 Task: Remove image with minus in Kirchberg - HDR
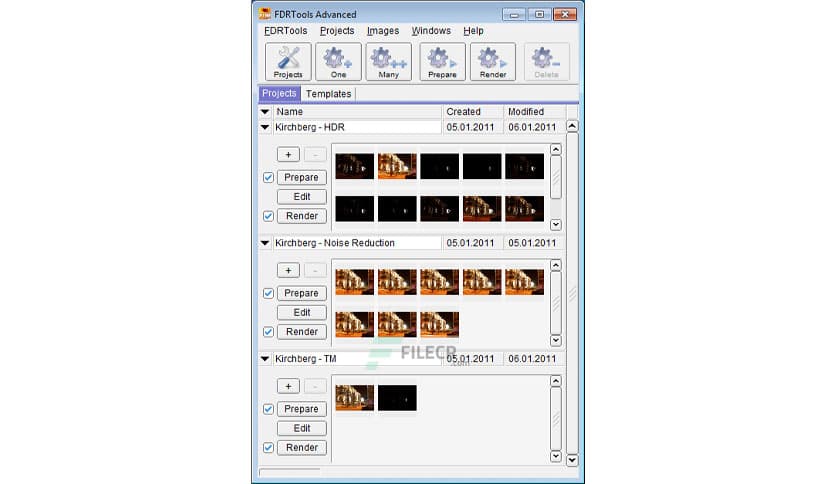pos(315,155)
